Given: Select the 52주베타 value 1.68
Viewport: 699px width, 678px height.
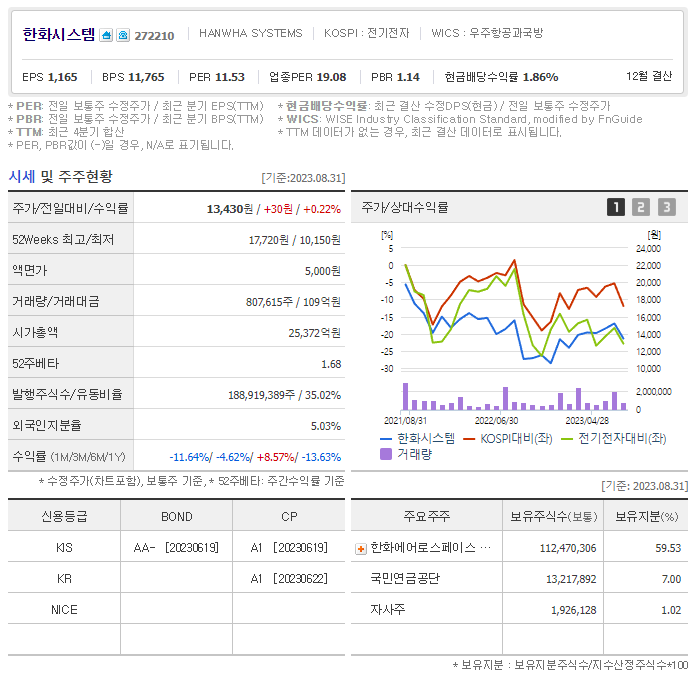Looking at the screenshot, I should pyautogui.click(x=331, y=364).
